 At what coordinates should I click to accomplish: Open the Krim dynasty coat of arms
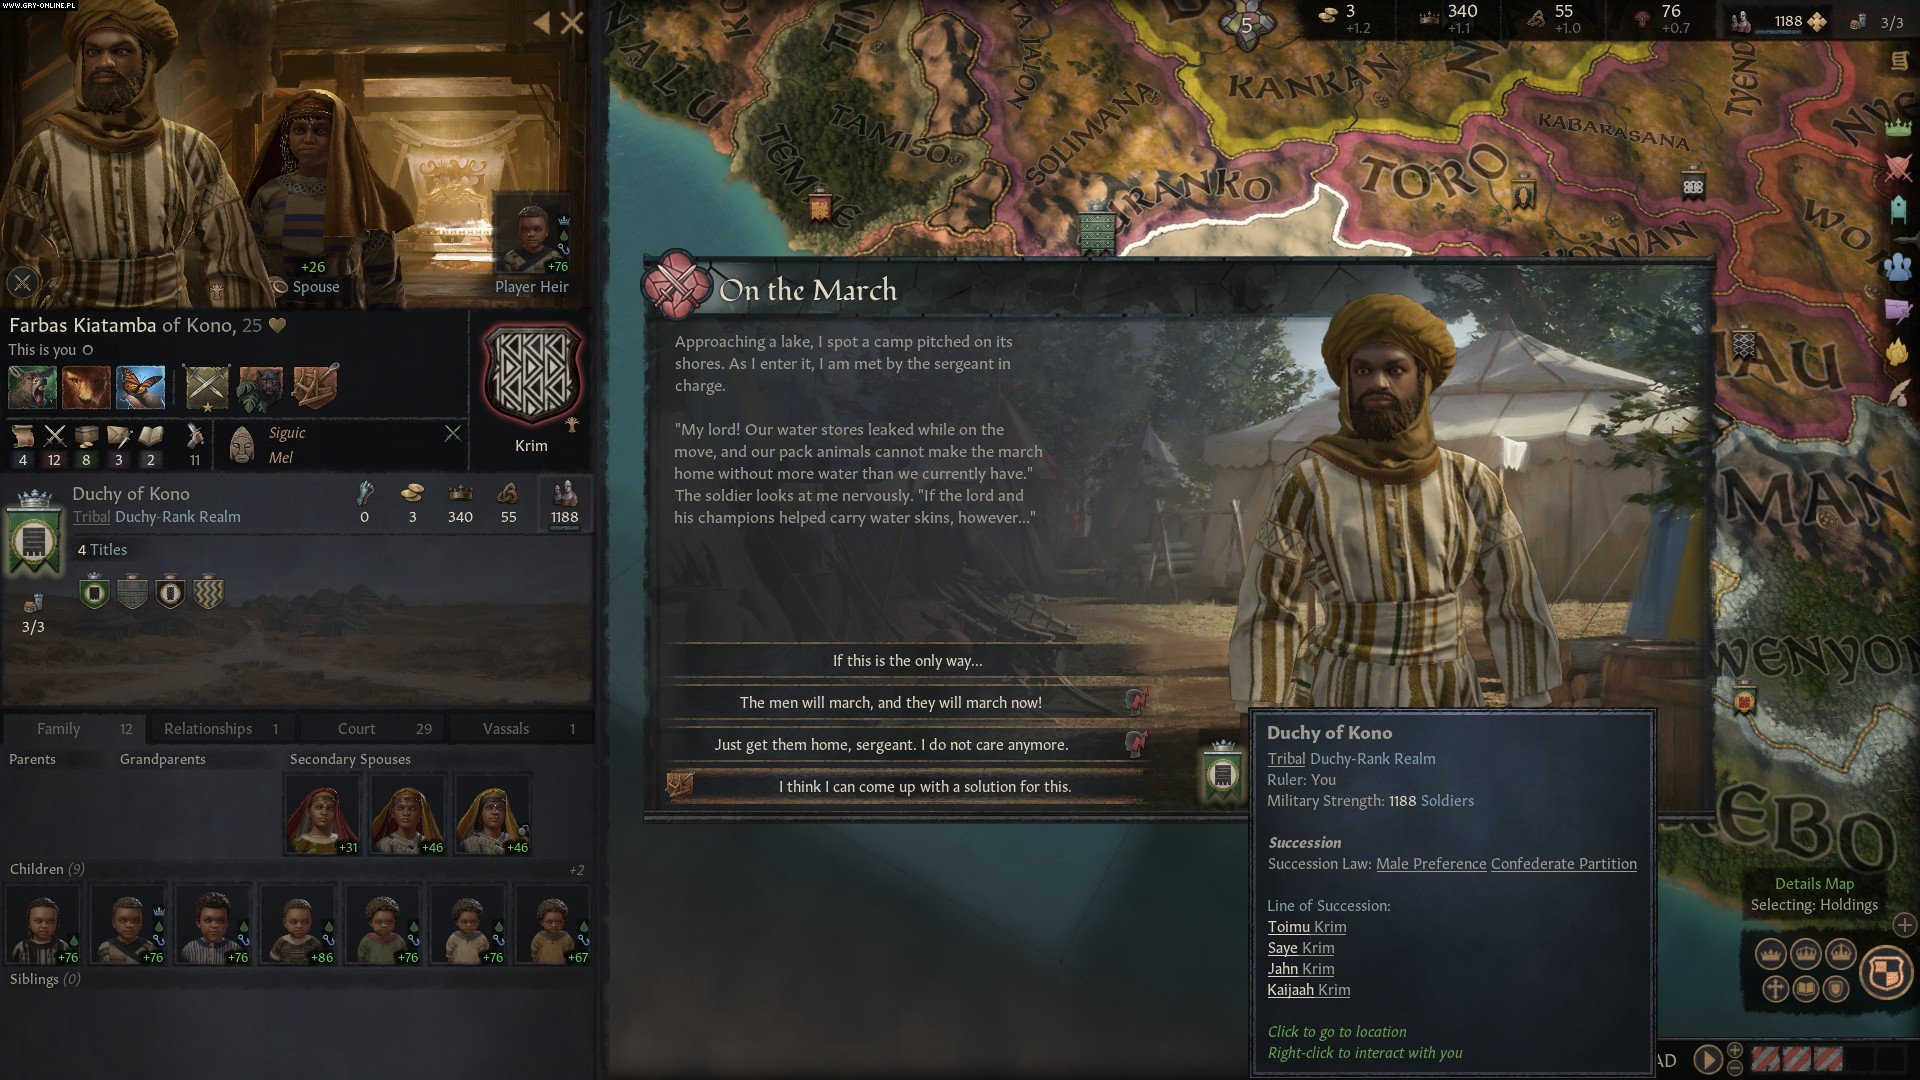(532, 378)
